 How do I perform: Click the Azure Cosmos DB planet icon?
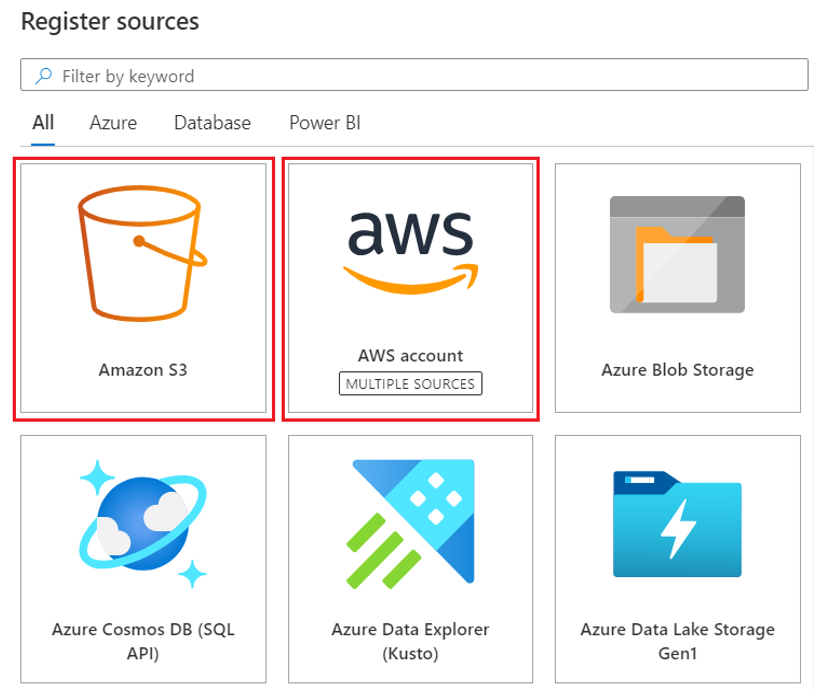pyautogui.click(x=143, y=524)
